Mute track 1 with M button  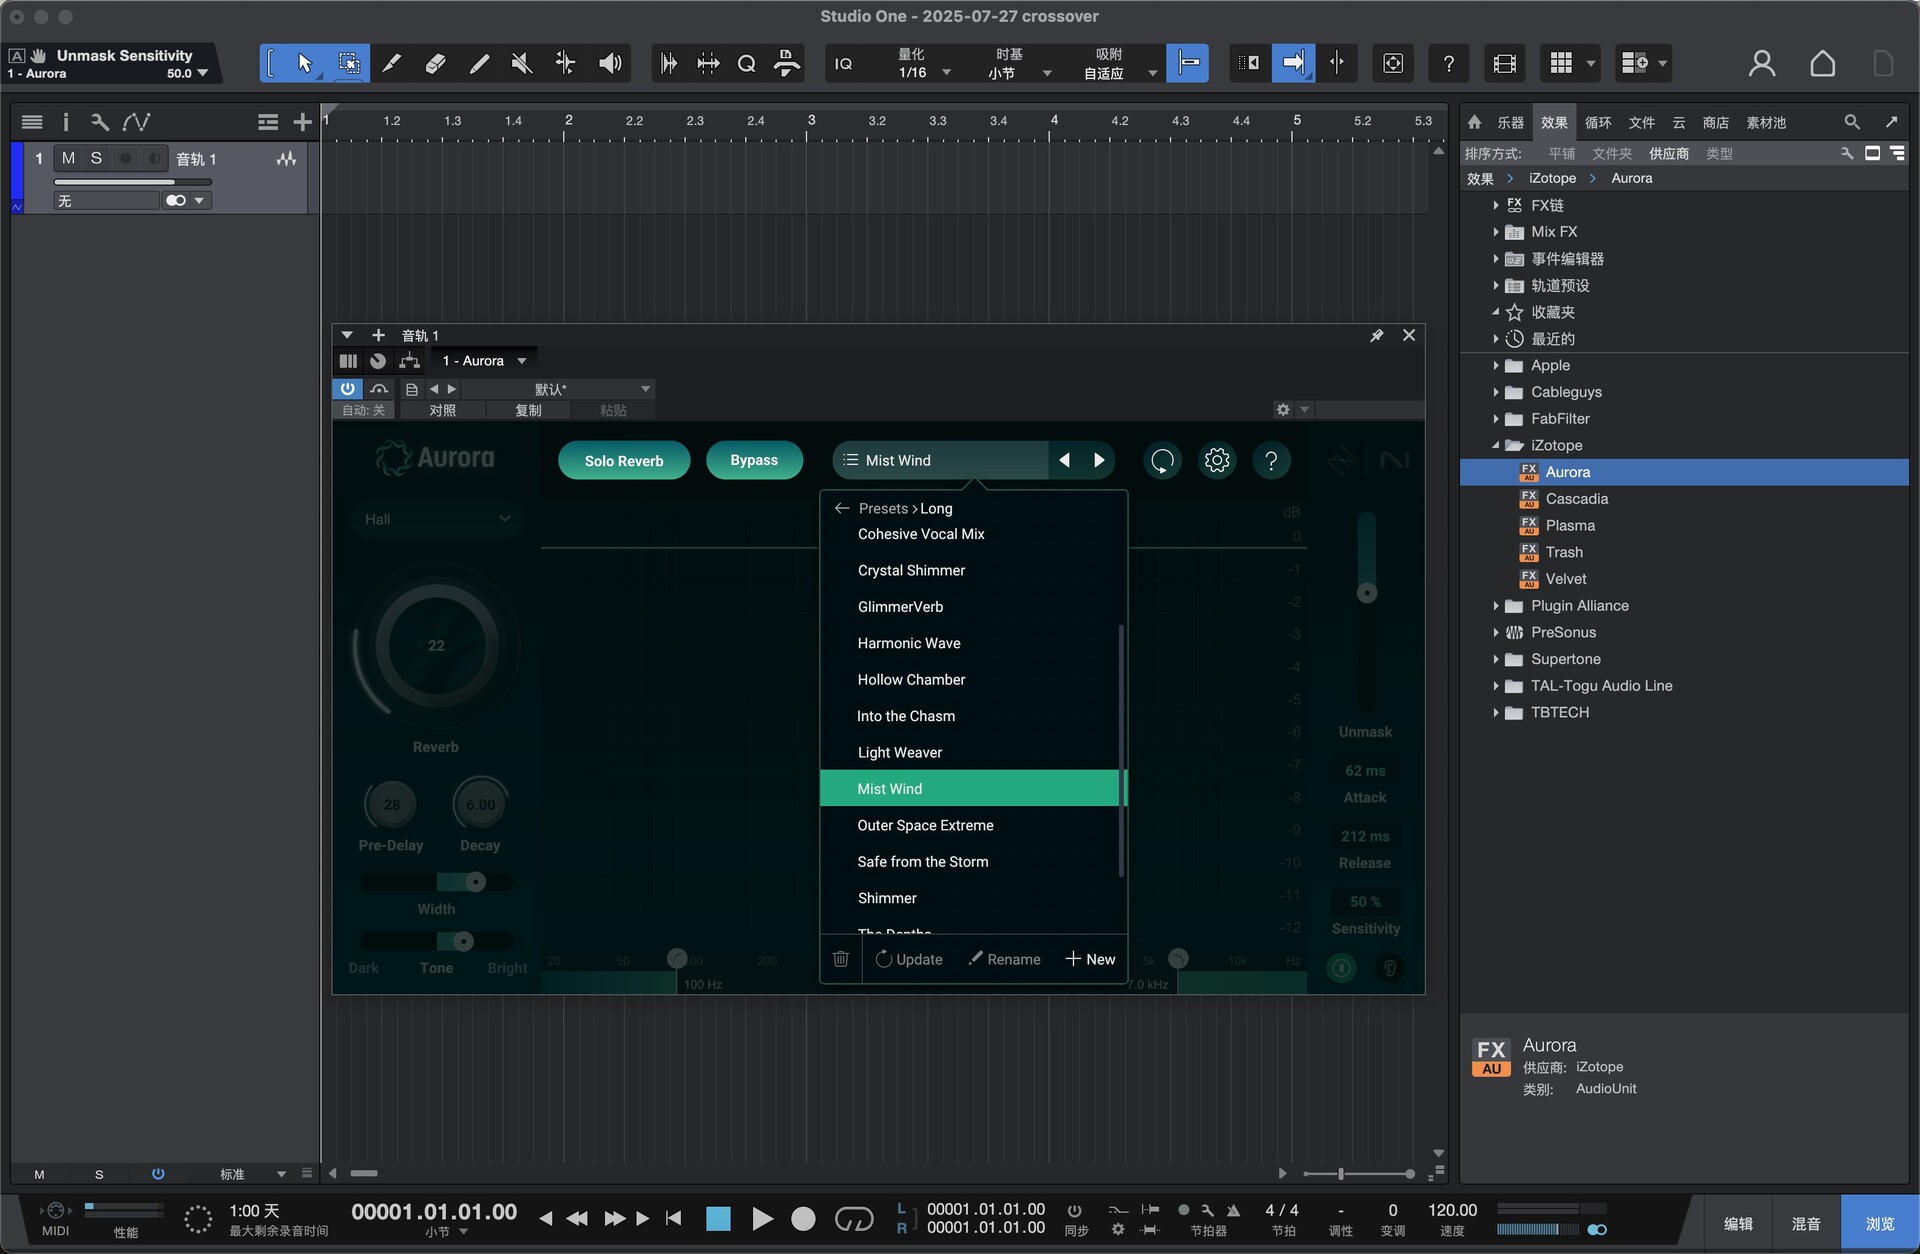[x=68, y=158]
